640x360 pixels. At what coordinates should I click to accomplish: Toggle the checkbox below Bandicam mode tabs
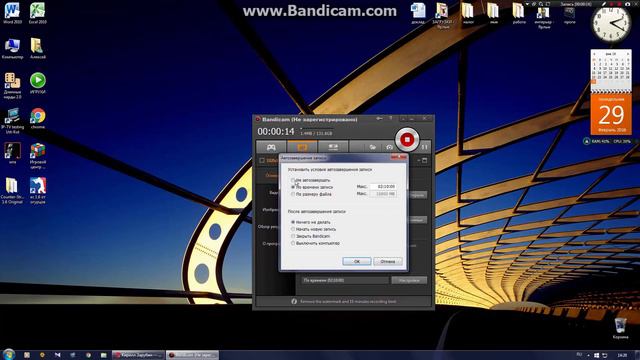pos(262,160)
